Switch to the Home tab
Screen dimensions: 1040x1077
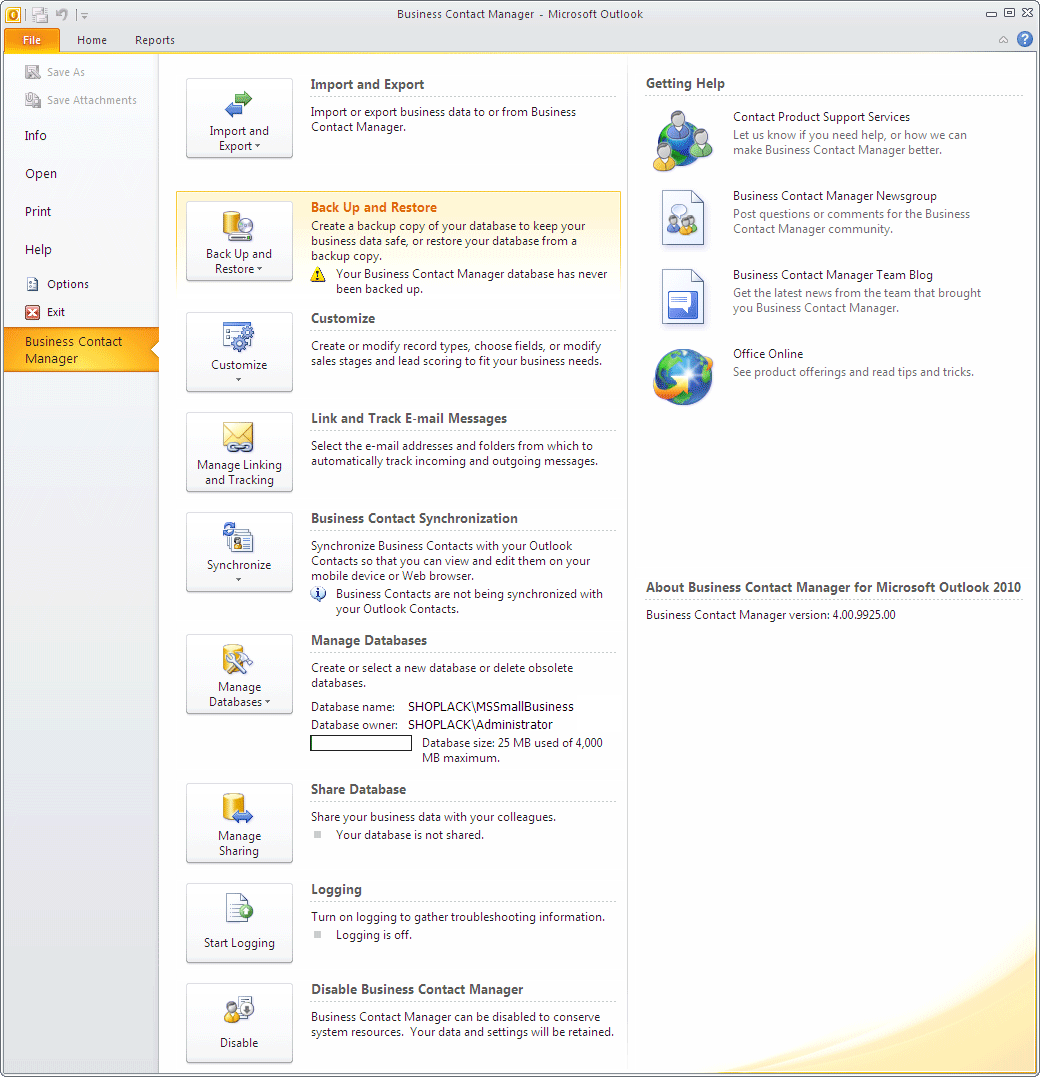(x=92, y=40)
